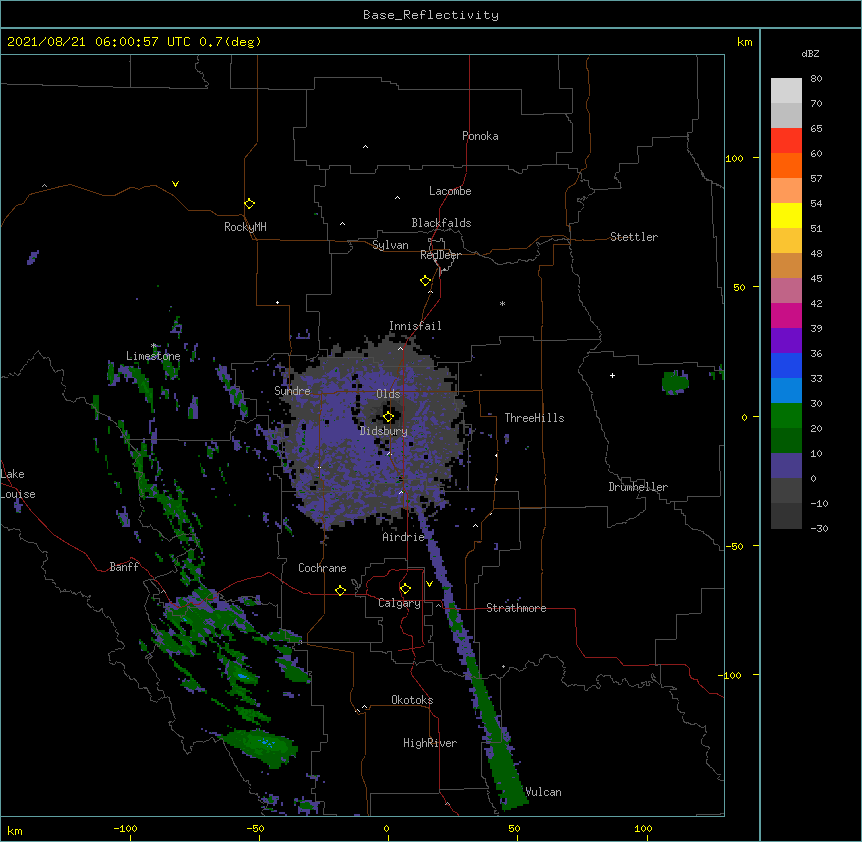The height and width of the screenshot is (842, 862).
Task: Click the ThreeHills town label
Action: (x=534, y=418)
